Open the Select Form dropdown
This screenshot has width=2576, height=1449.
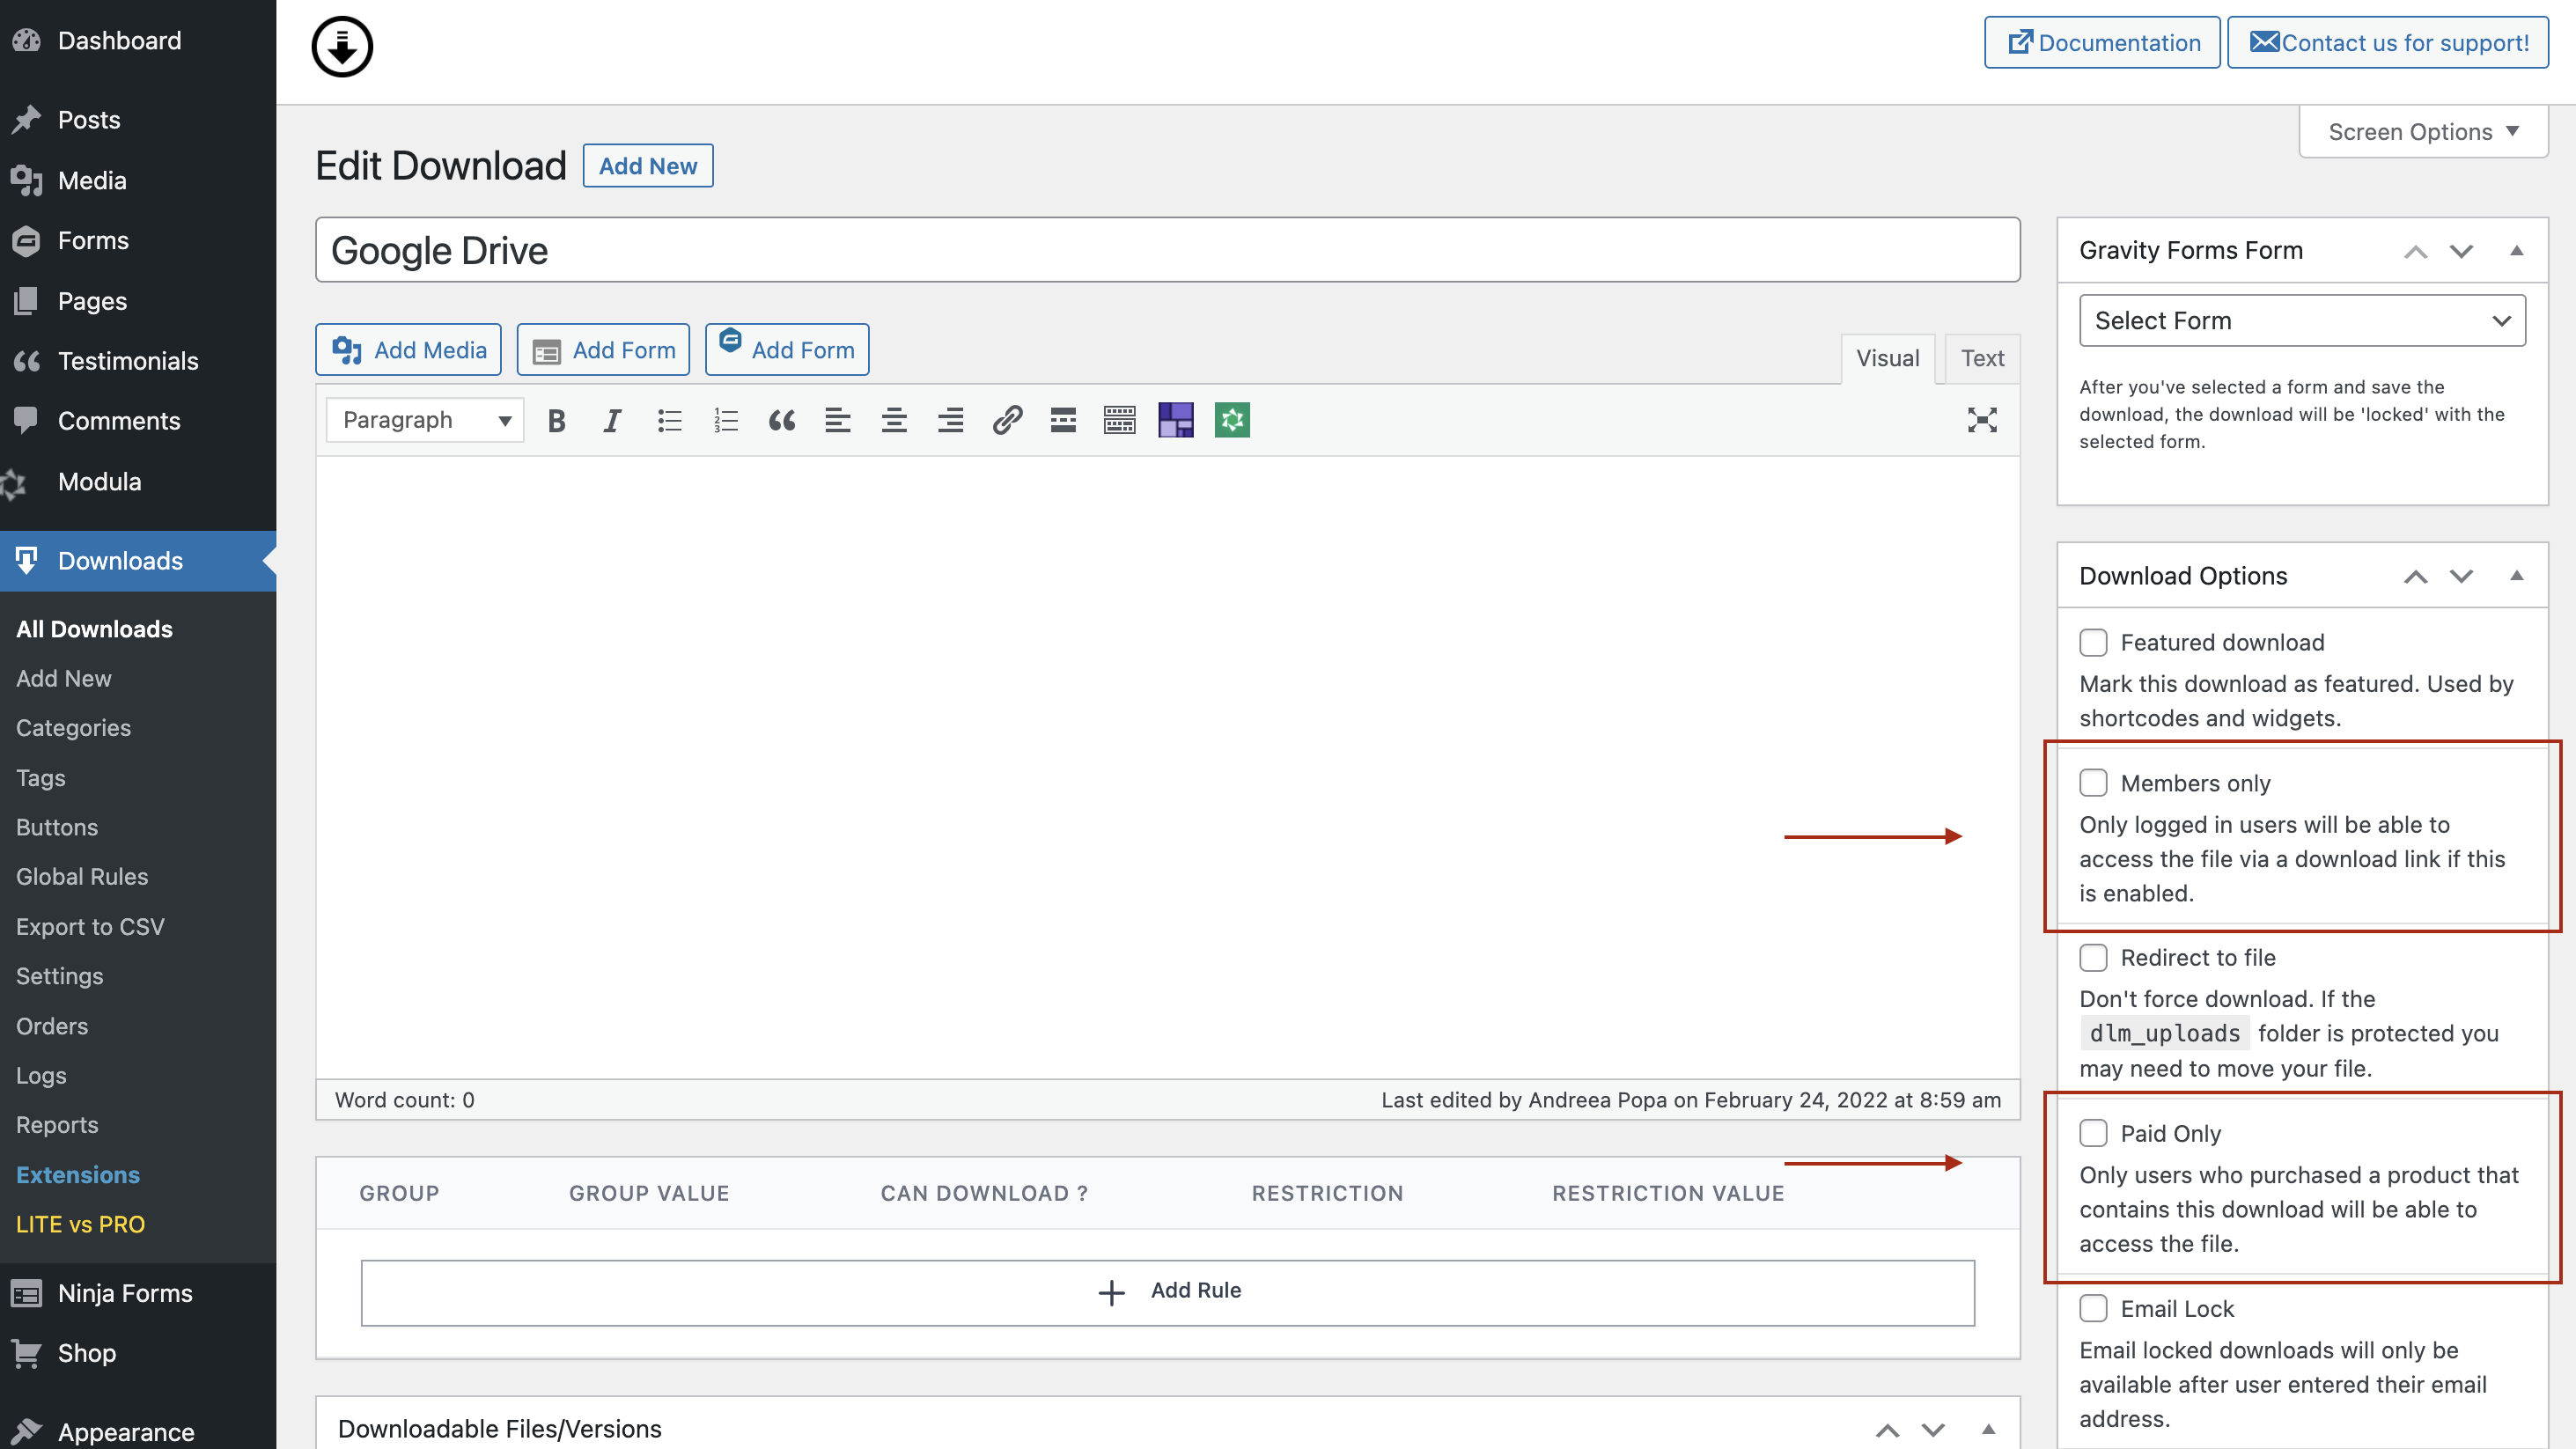click(2302, 320)
